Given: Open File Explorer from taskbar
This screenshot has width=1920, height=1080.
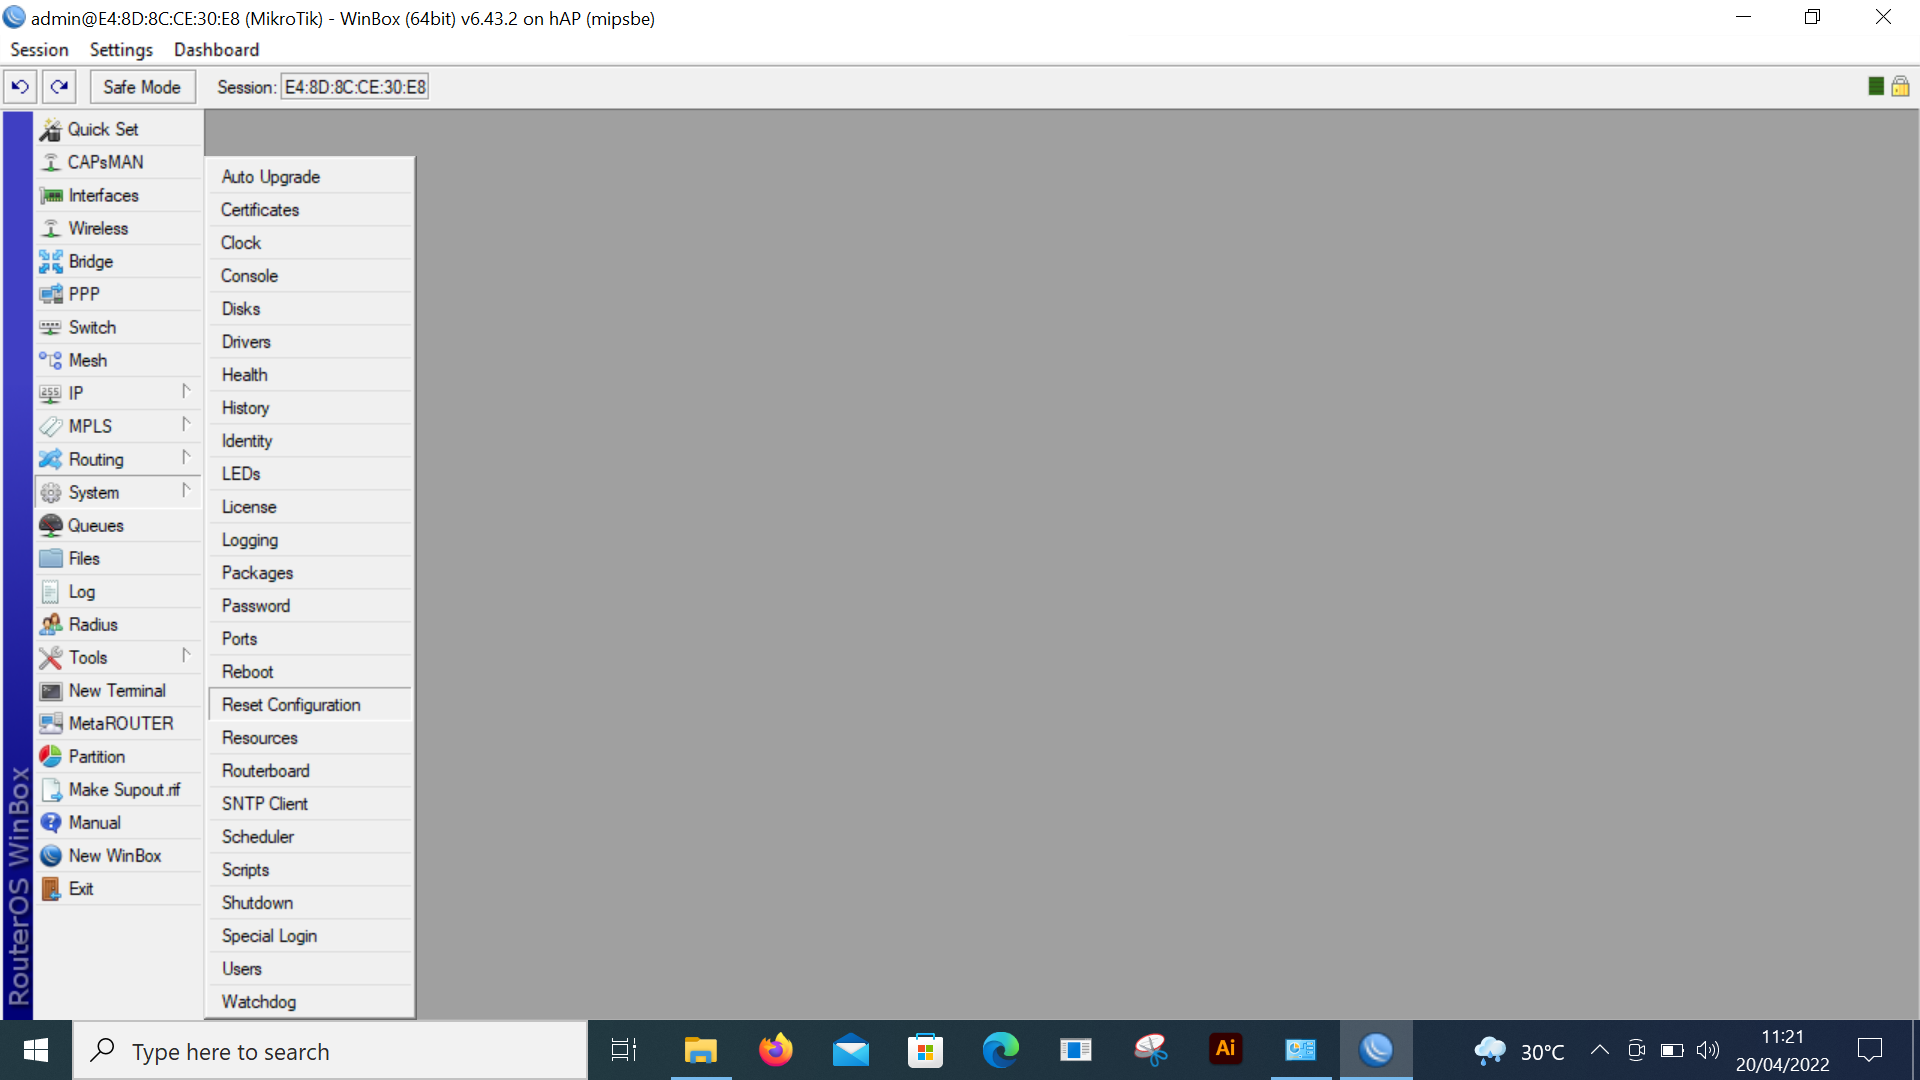Looking at the screenshot, I should 701,1050.
